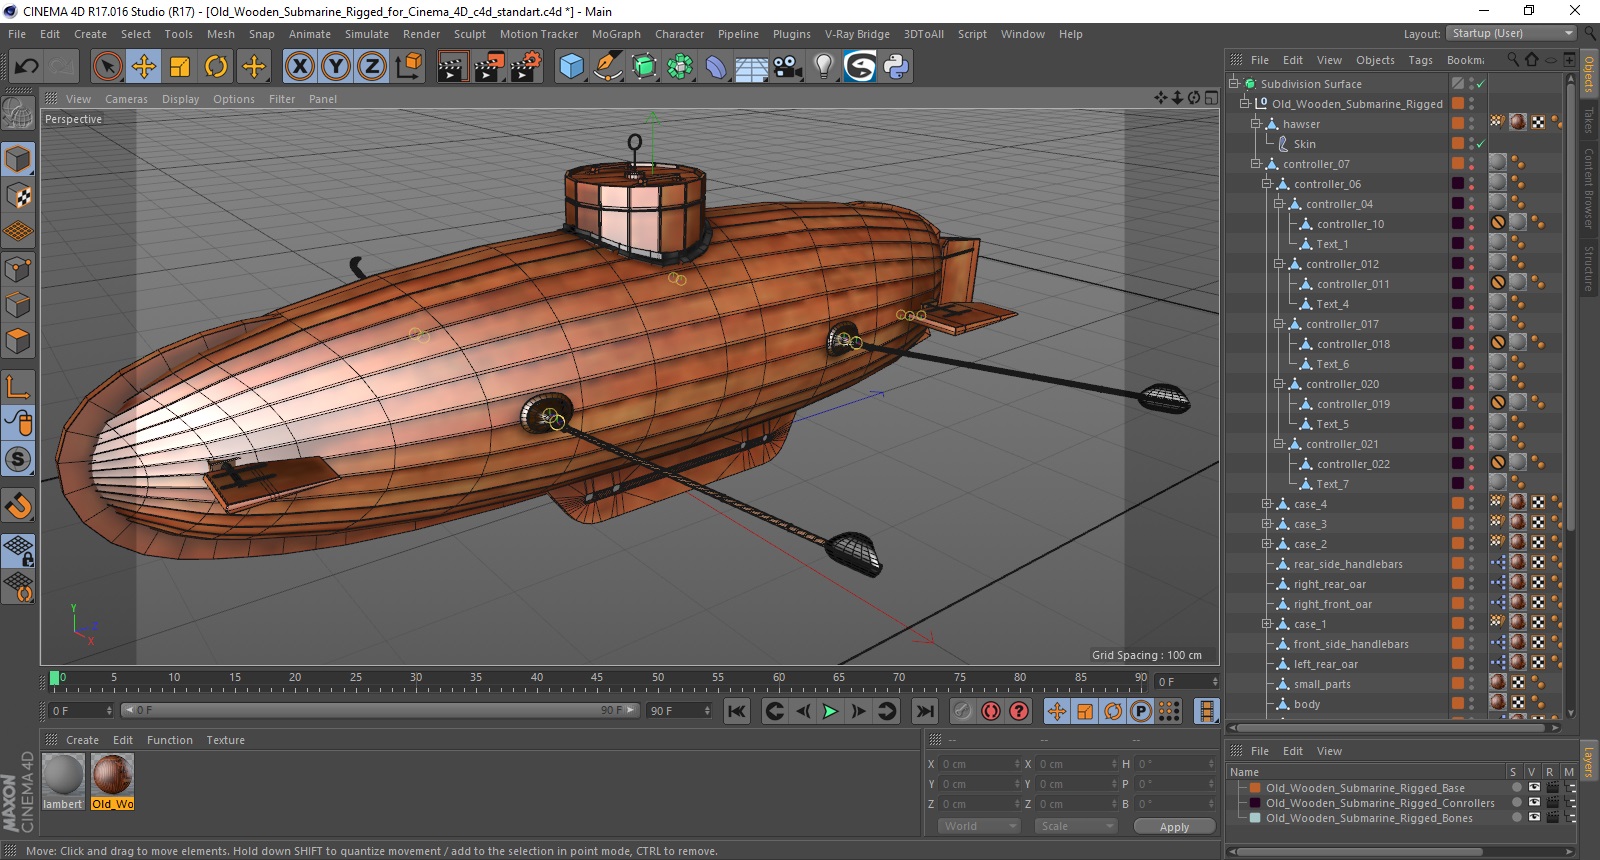This screenshot has height=860, width=1600.
Task: Click Rigged_Bones layer color swatch
Action: [1255, 818]
